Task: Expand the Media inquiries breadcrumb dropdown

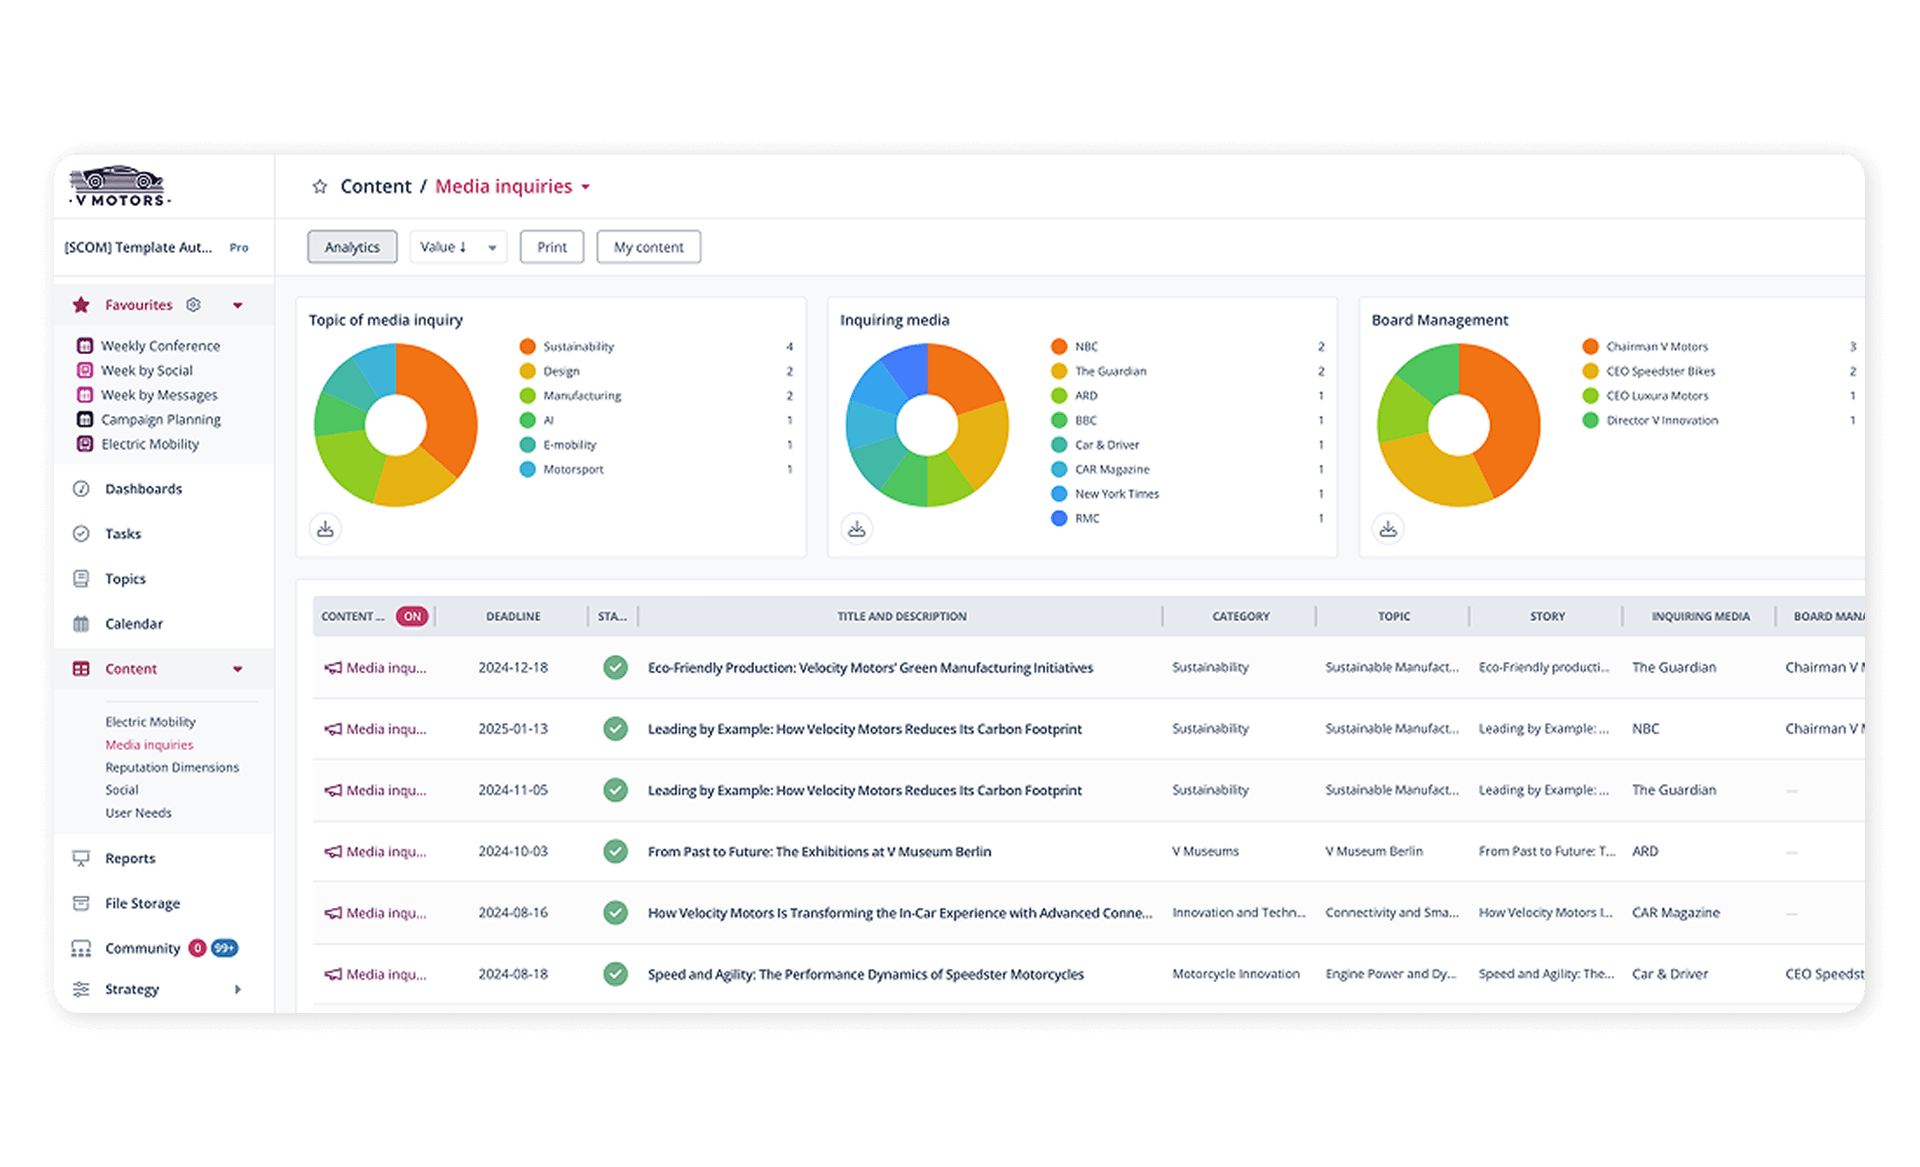Action: [586, 186]
